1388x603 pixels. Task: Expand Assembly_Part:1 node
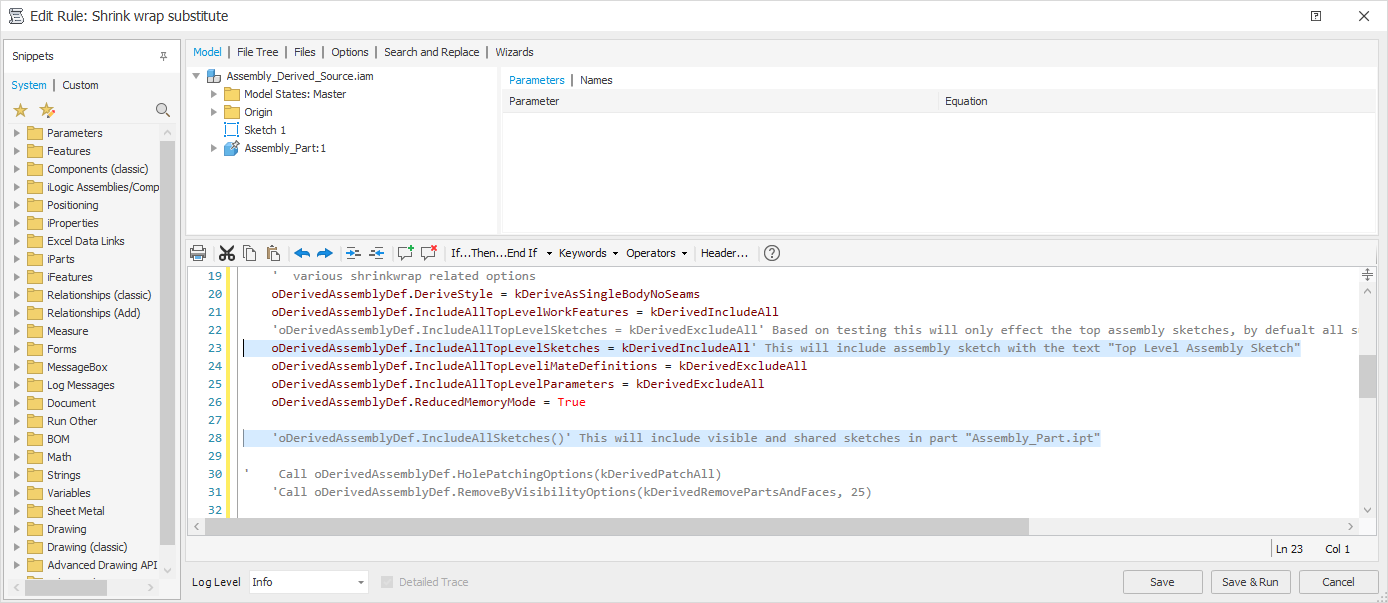pos(214,148)
